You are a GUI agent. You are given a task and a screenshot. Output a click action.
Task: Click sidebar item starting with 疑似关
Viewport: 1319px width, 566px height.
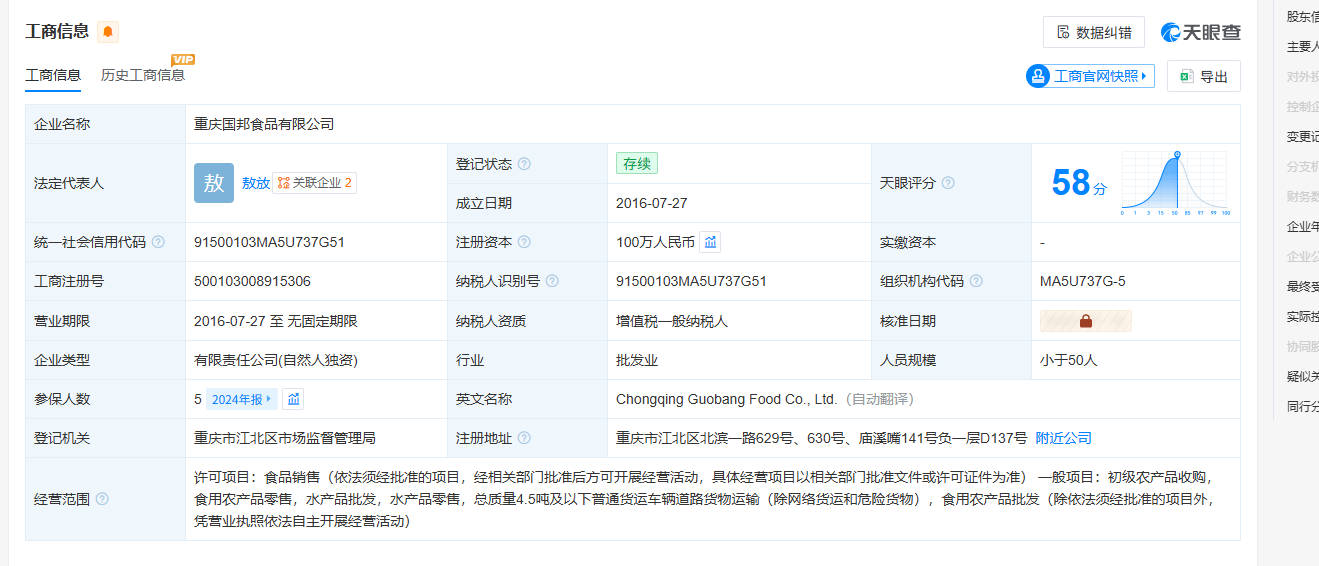pos(1302,376)
